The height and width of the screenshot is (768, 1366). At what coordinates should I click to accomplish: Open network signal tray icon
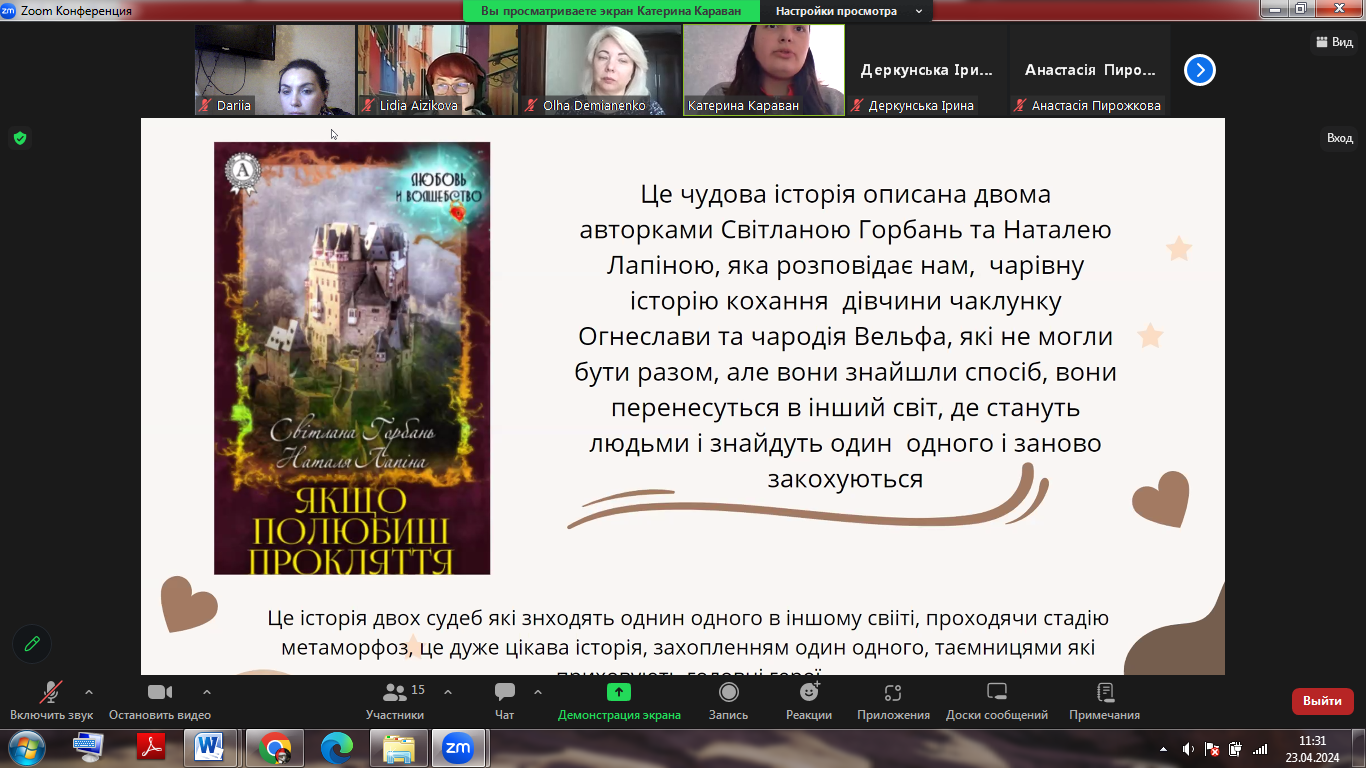coord(1261,749)
